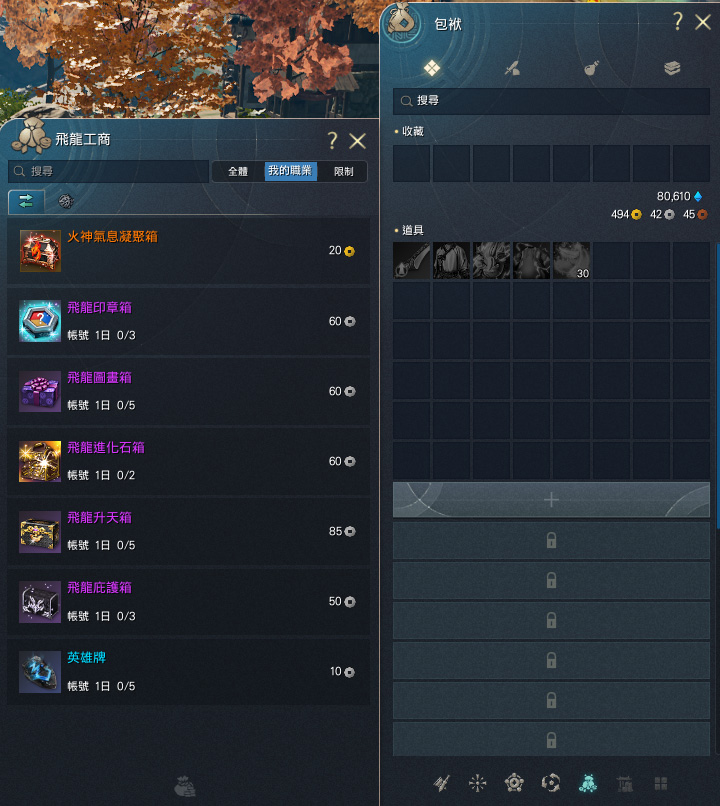Click the 飛龍印章箱 hexagon icon

40,321
